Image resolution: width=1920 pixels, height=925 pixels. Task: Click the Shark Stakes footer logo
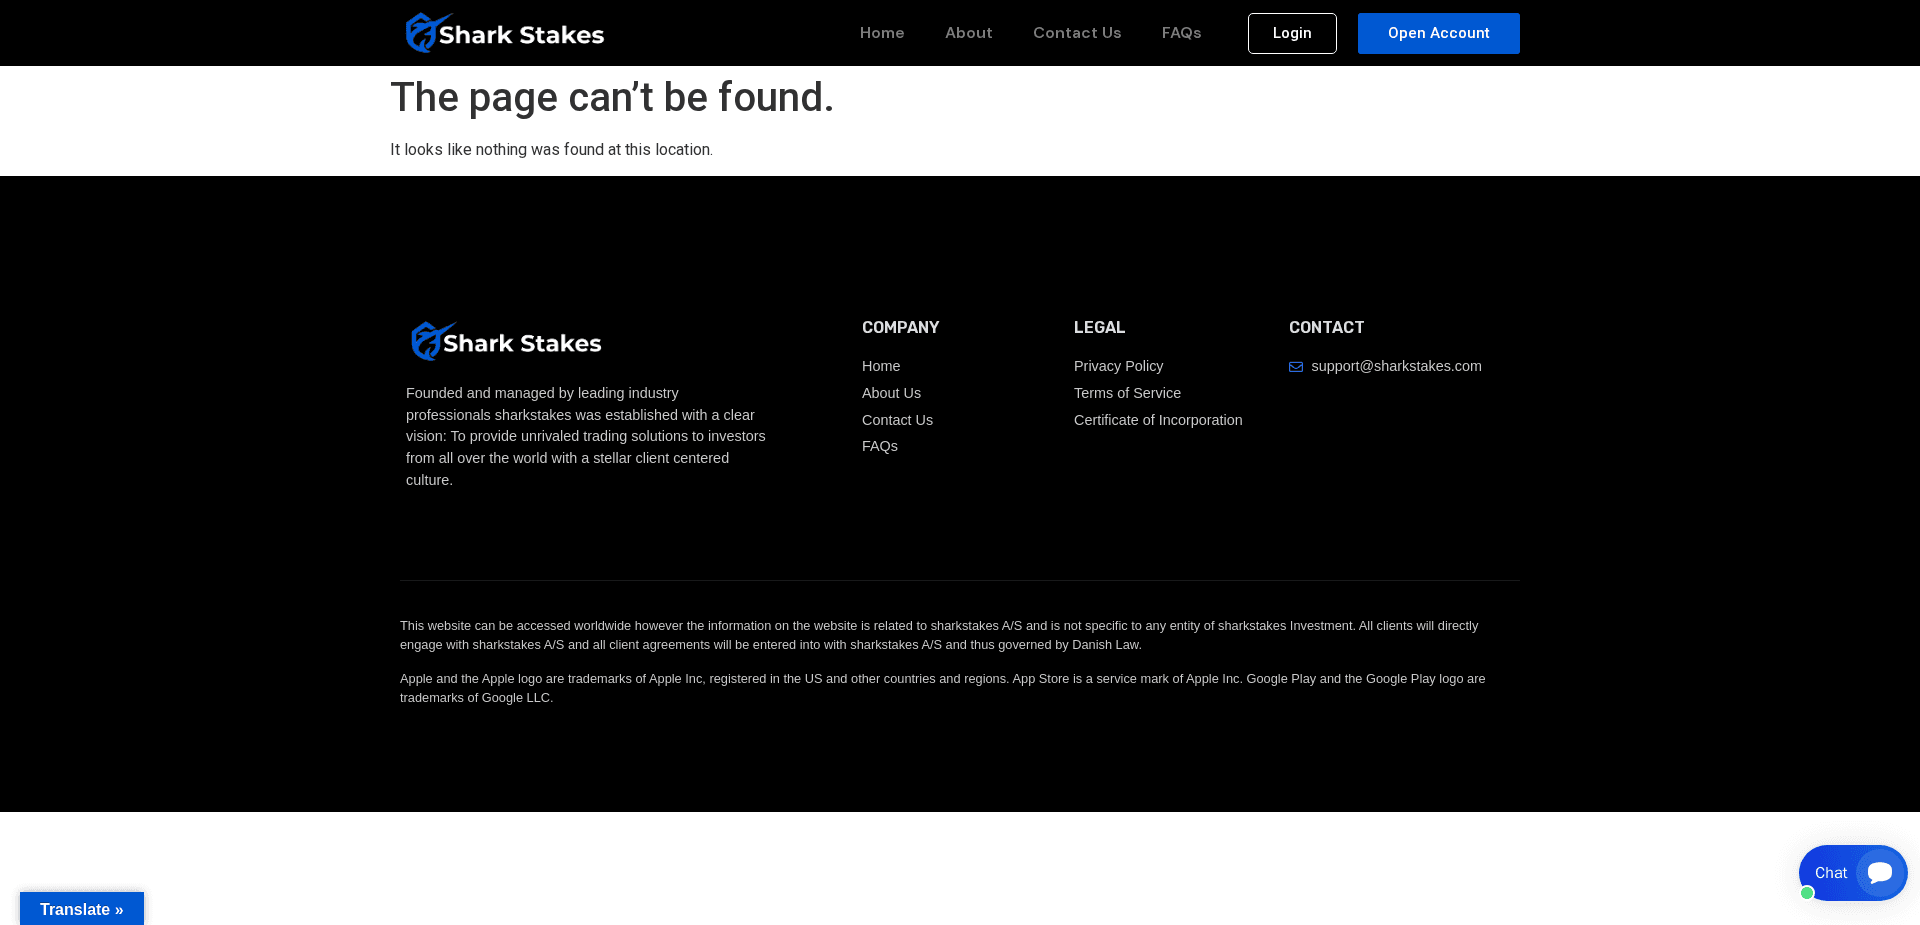coord(505,340)
